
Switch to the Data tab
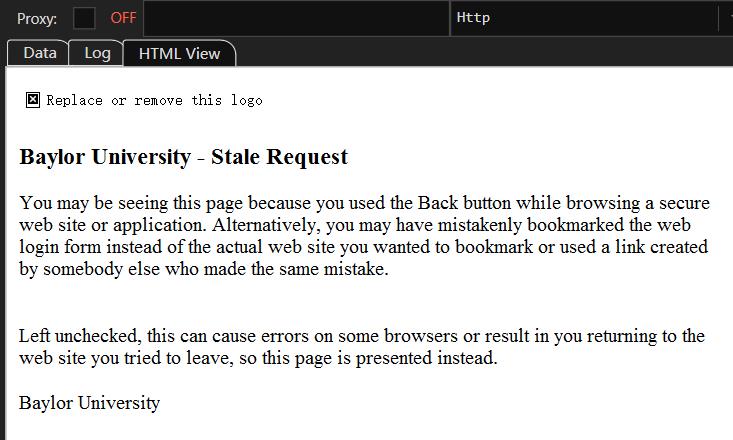(x=40, y=53)
